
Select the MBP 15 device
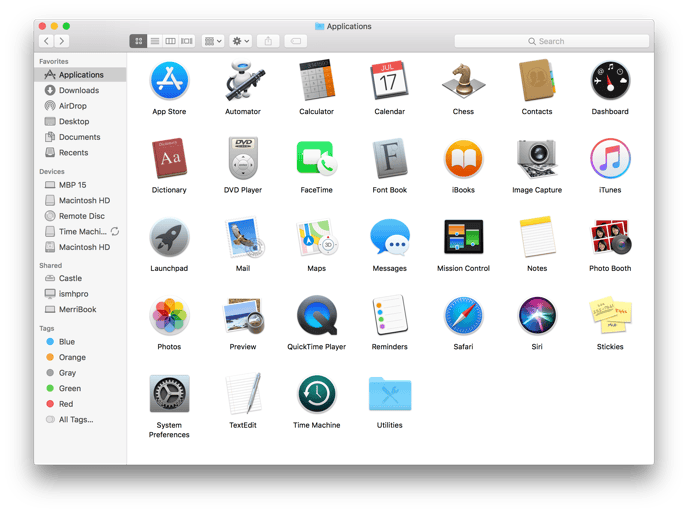coord(80,185)
